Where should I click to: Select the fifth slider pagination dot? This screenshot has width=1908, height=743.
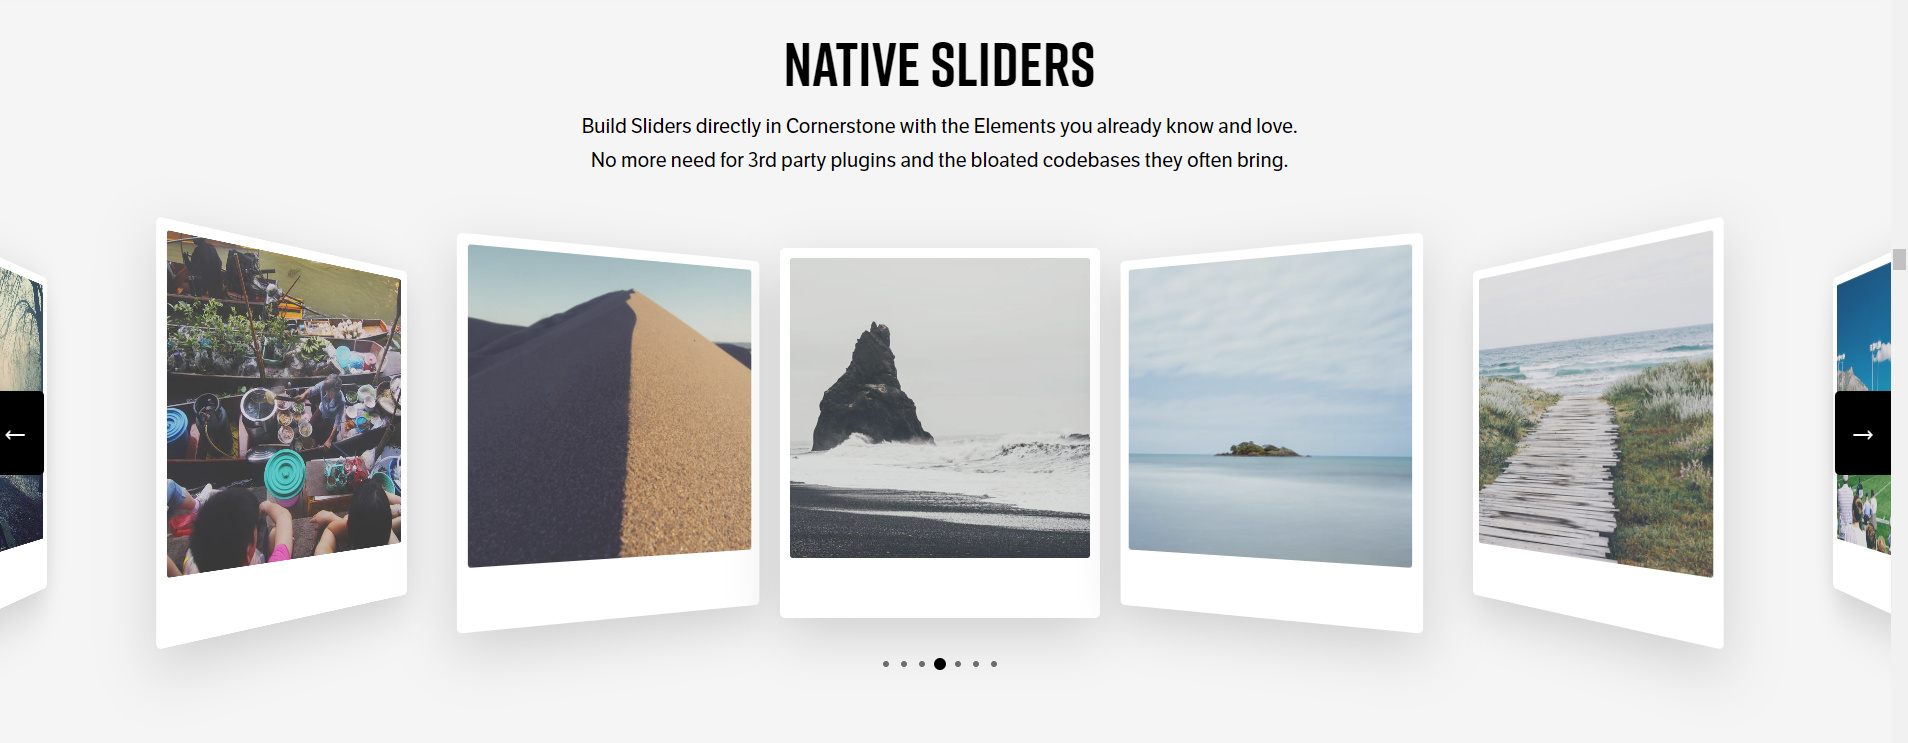click(x=958, y=664)
